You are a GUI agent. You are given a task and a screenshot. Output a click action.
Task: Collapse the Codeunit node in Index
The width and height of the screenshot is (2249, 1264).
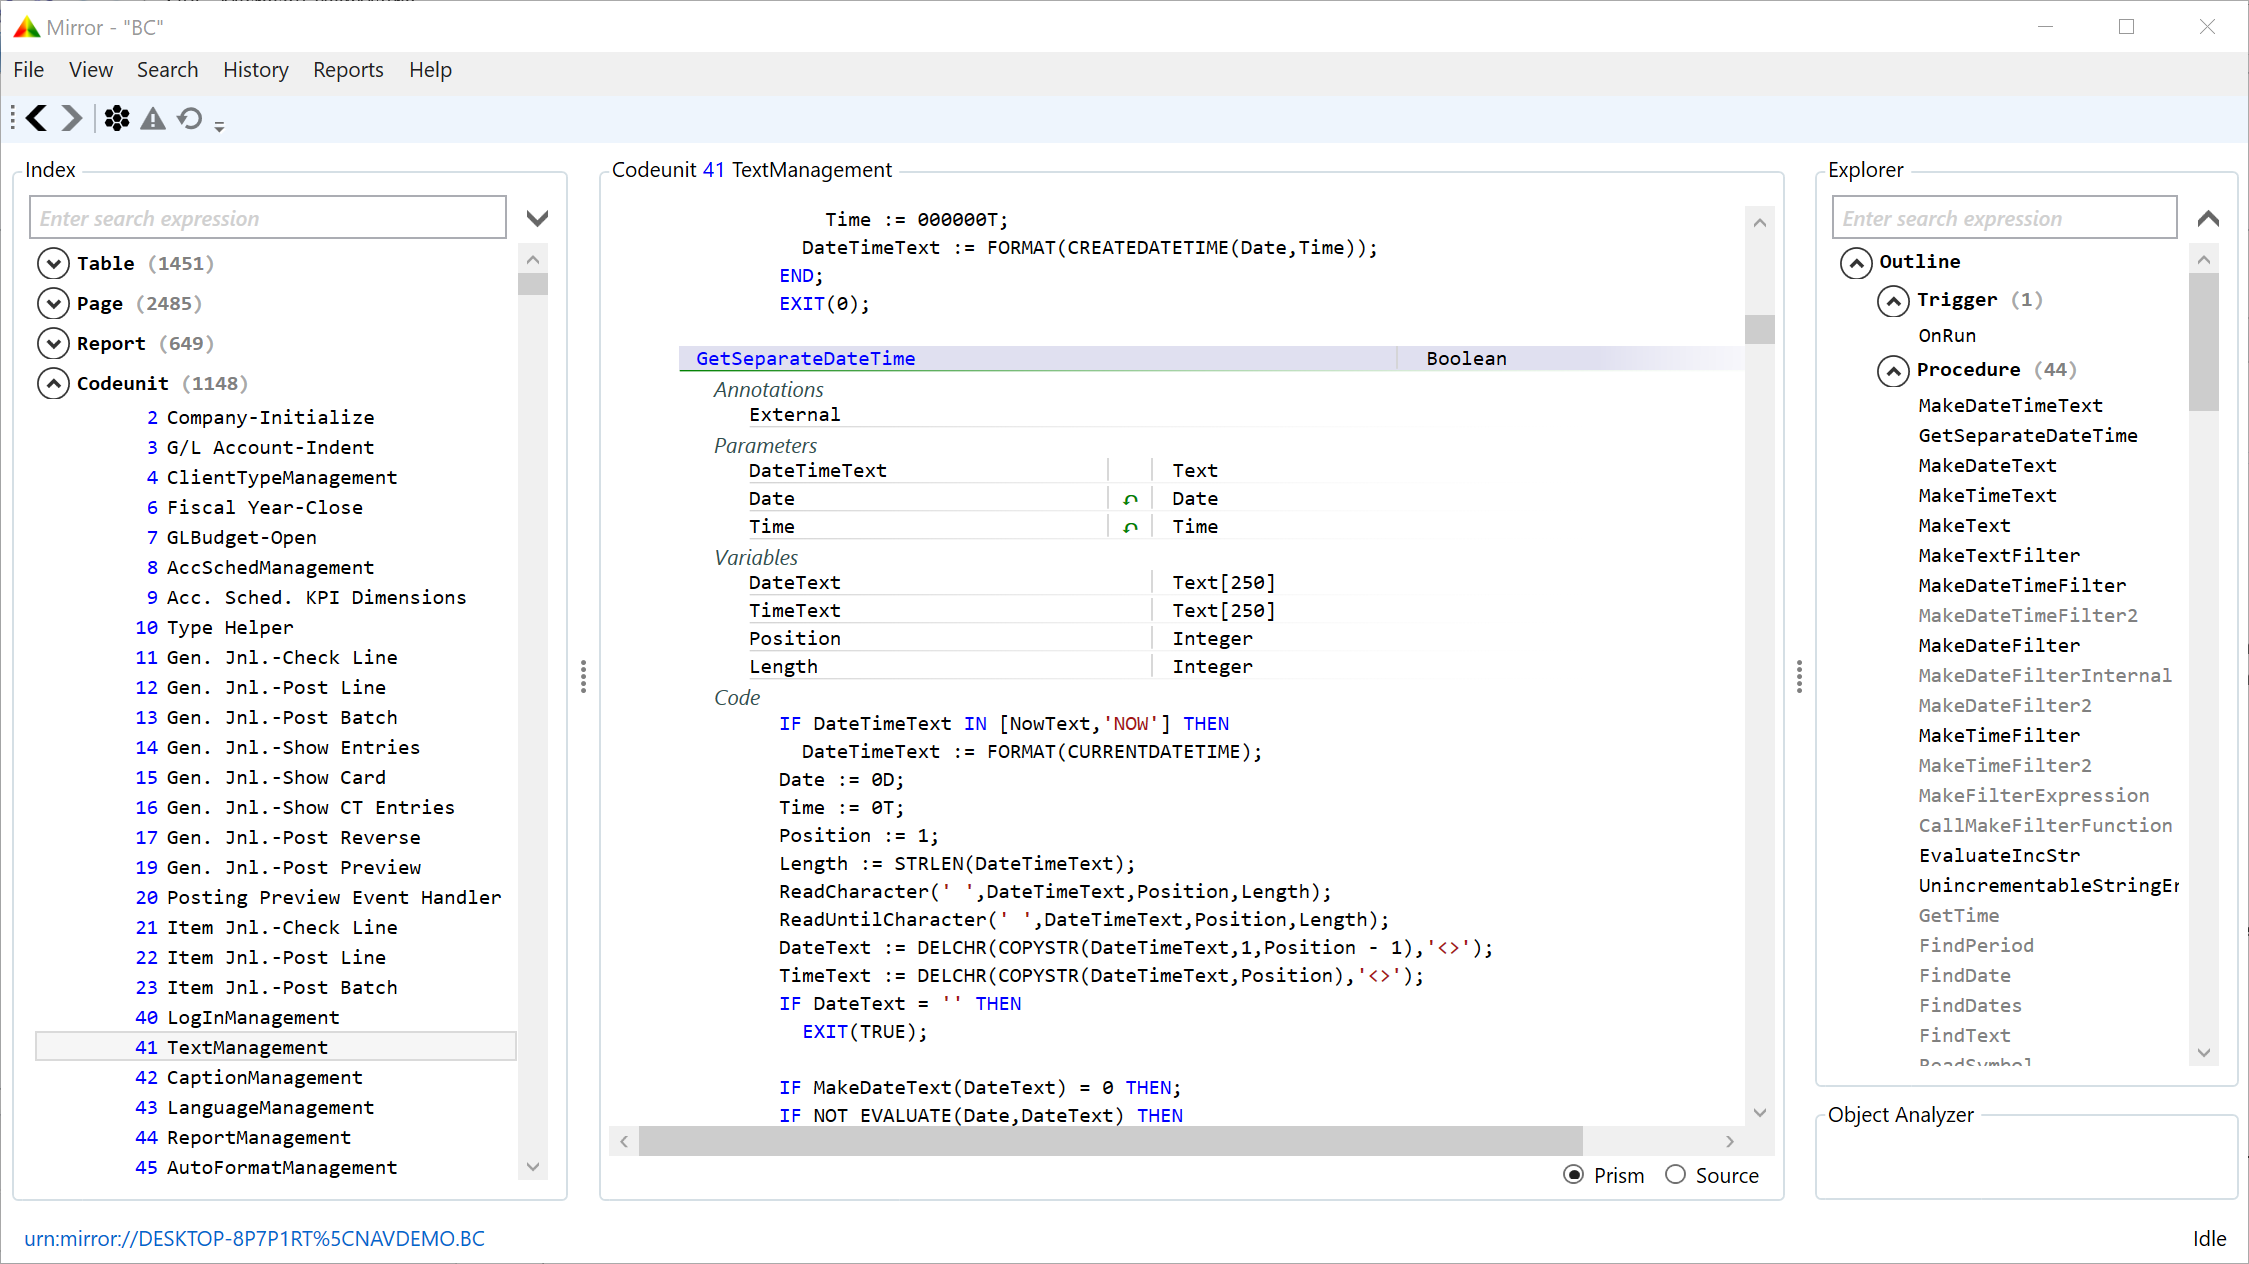click(53, 383)
